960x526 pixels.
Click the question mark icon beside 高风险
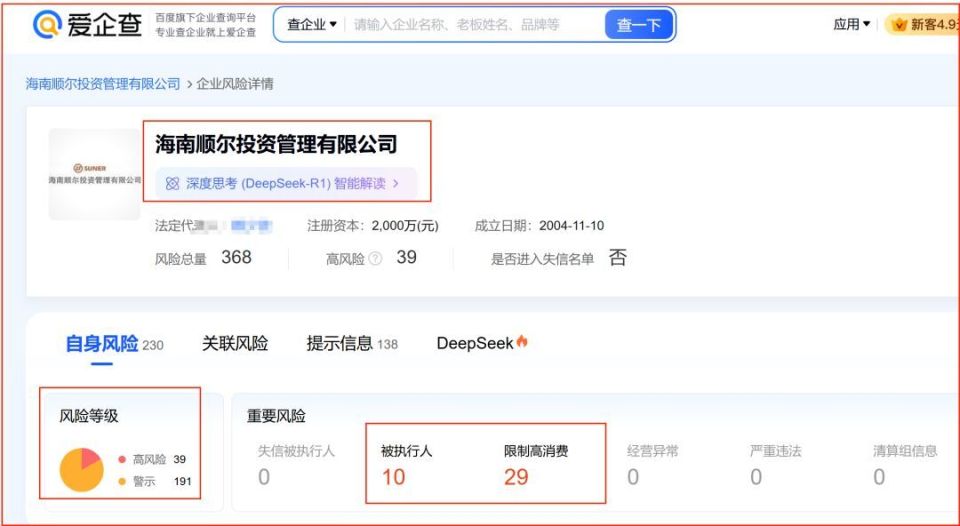[x=375, y=259]
